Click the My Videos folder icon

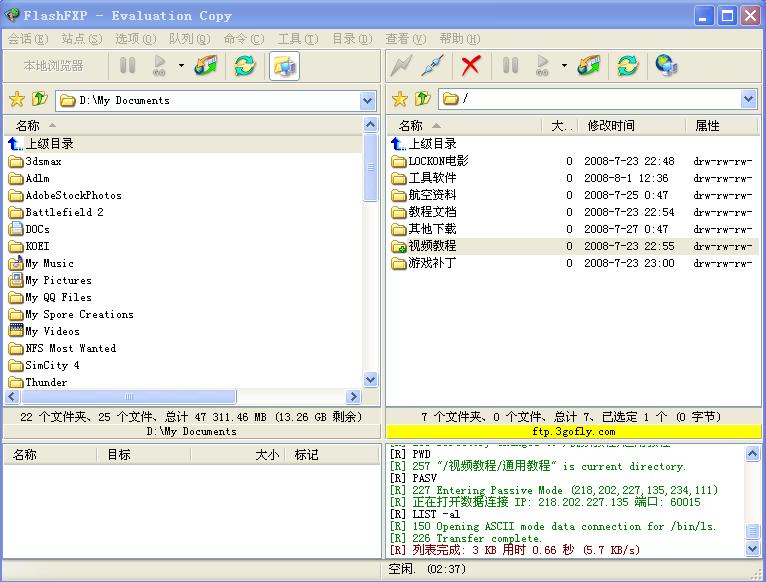coord(16,331)
